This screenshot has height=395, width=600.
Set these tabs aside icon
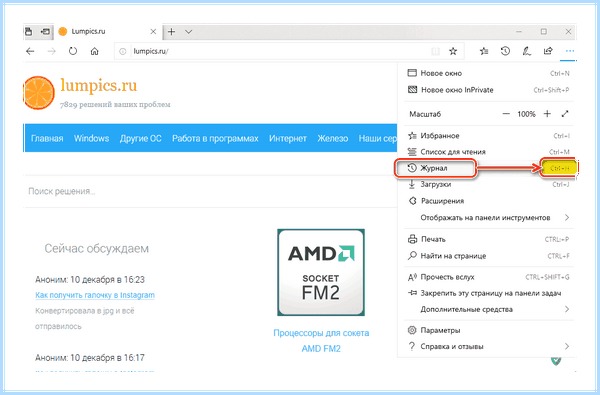click(45, 31)
